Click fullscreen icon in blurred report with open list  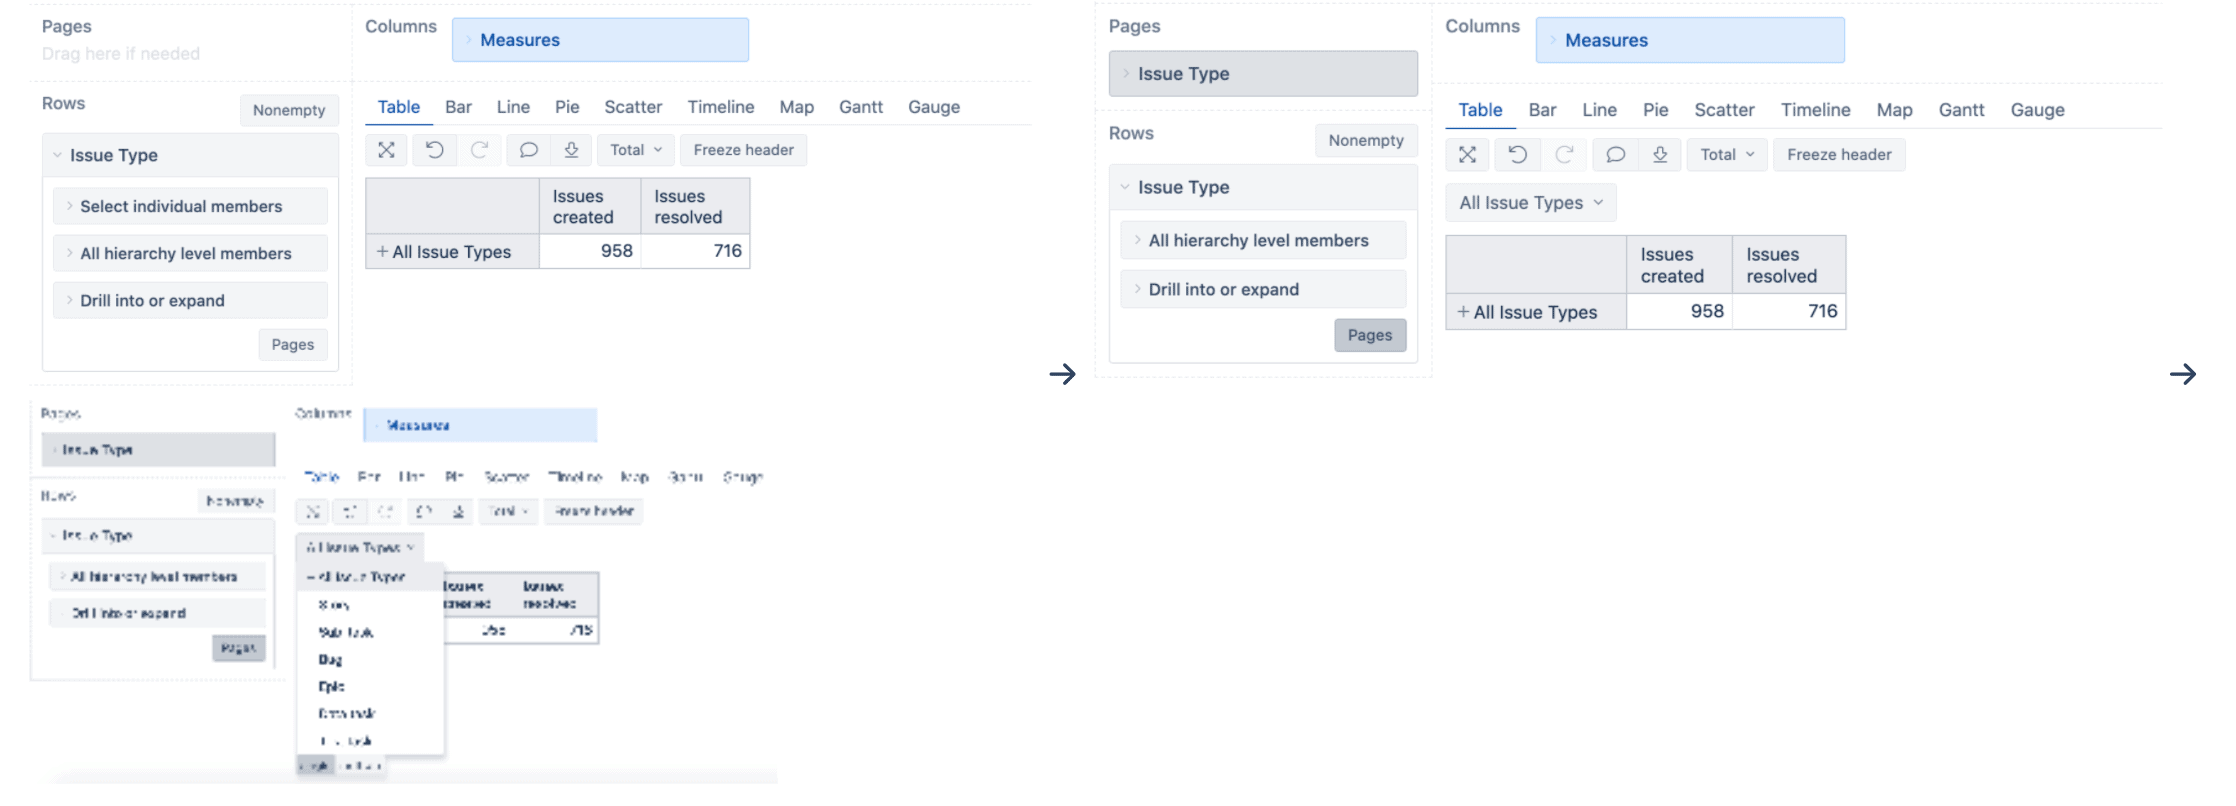313,511
